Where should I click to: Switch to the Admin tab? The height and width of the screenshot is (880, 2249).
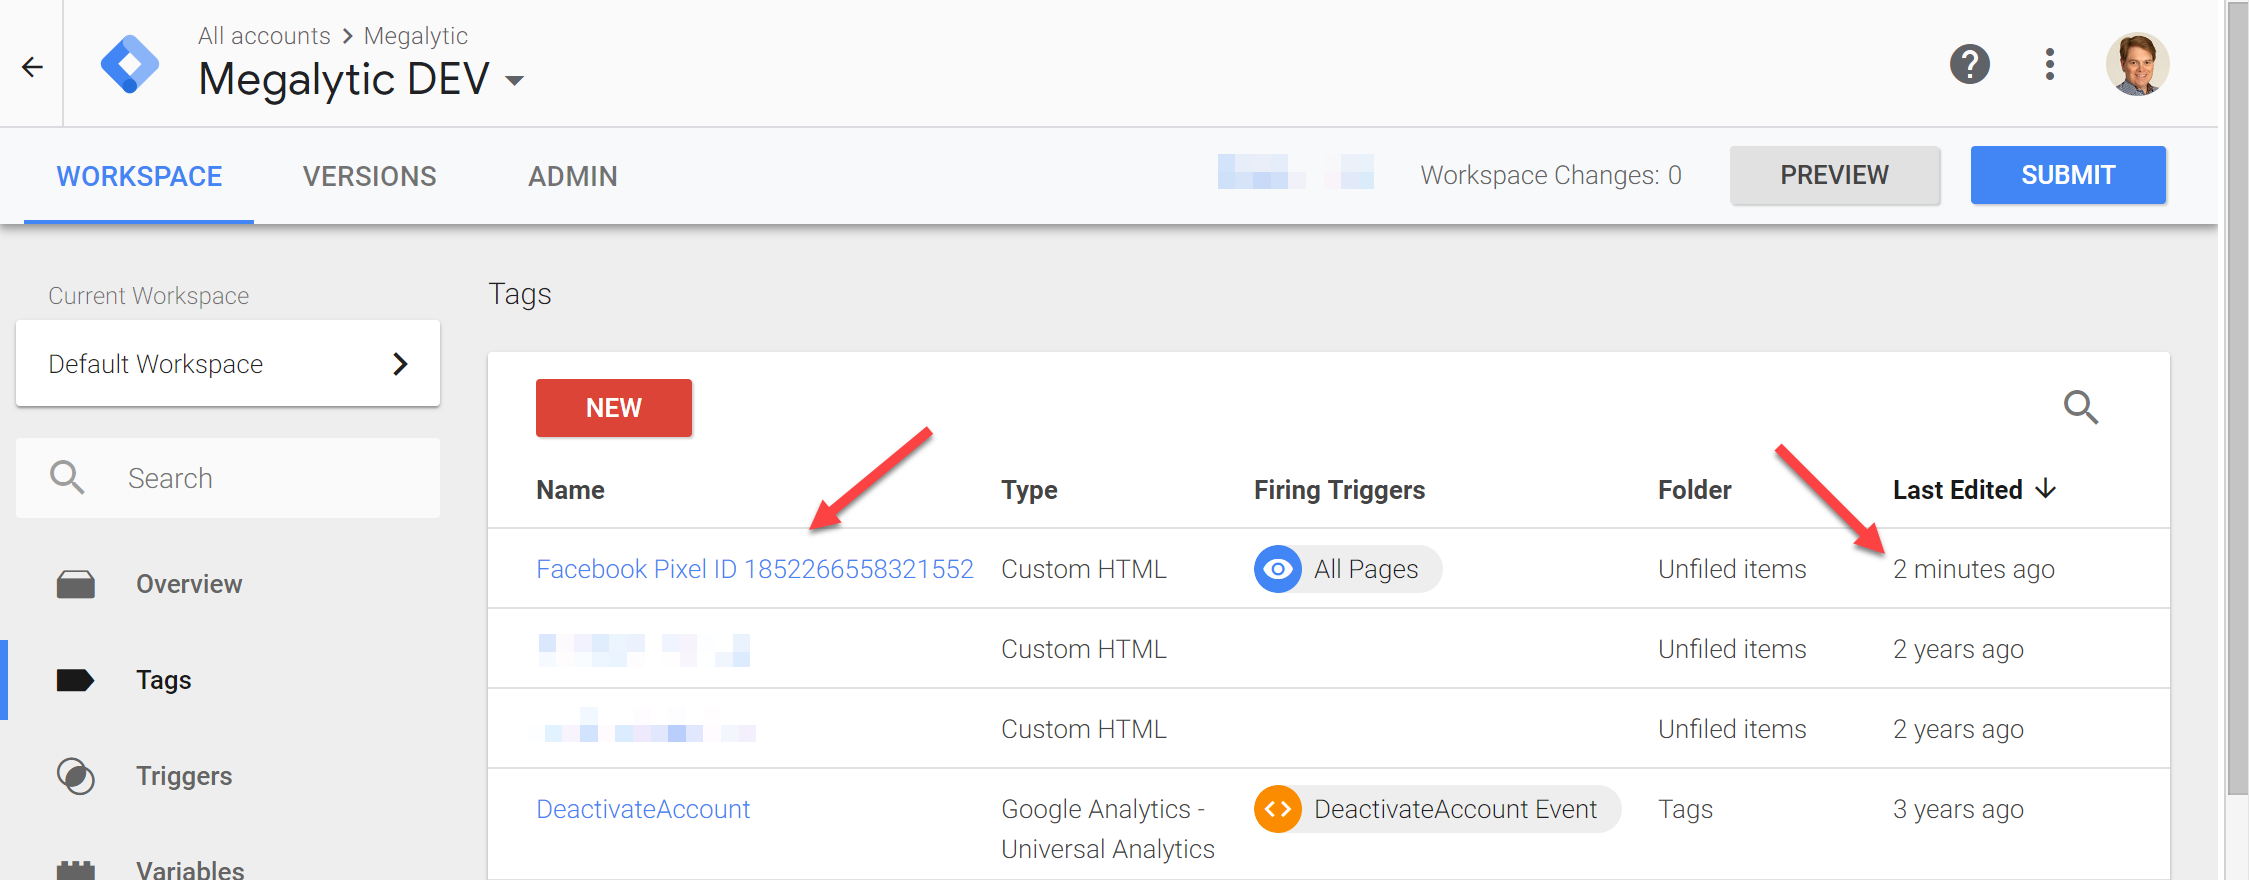point(572,176)
